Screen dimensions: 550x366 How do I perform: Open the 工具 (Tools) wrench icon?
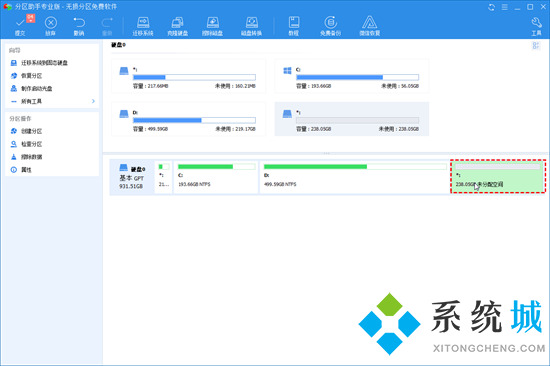click(x=536, y=26)
